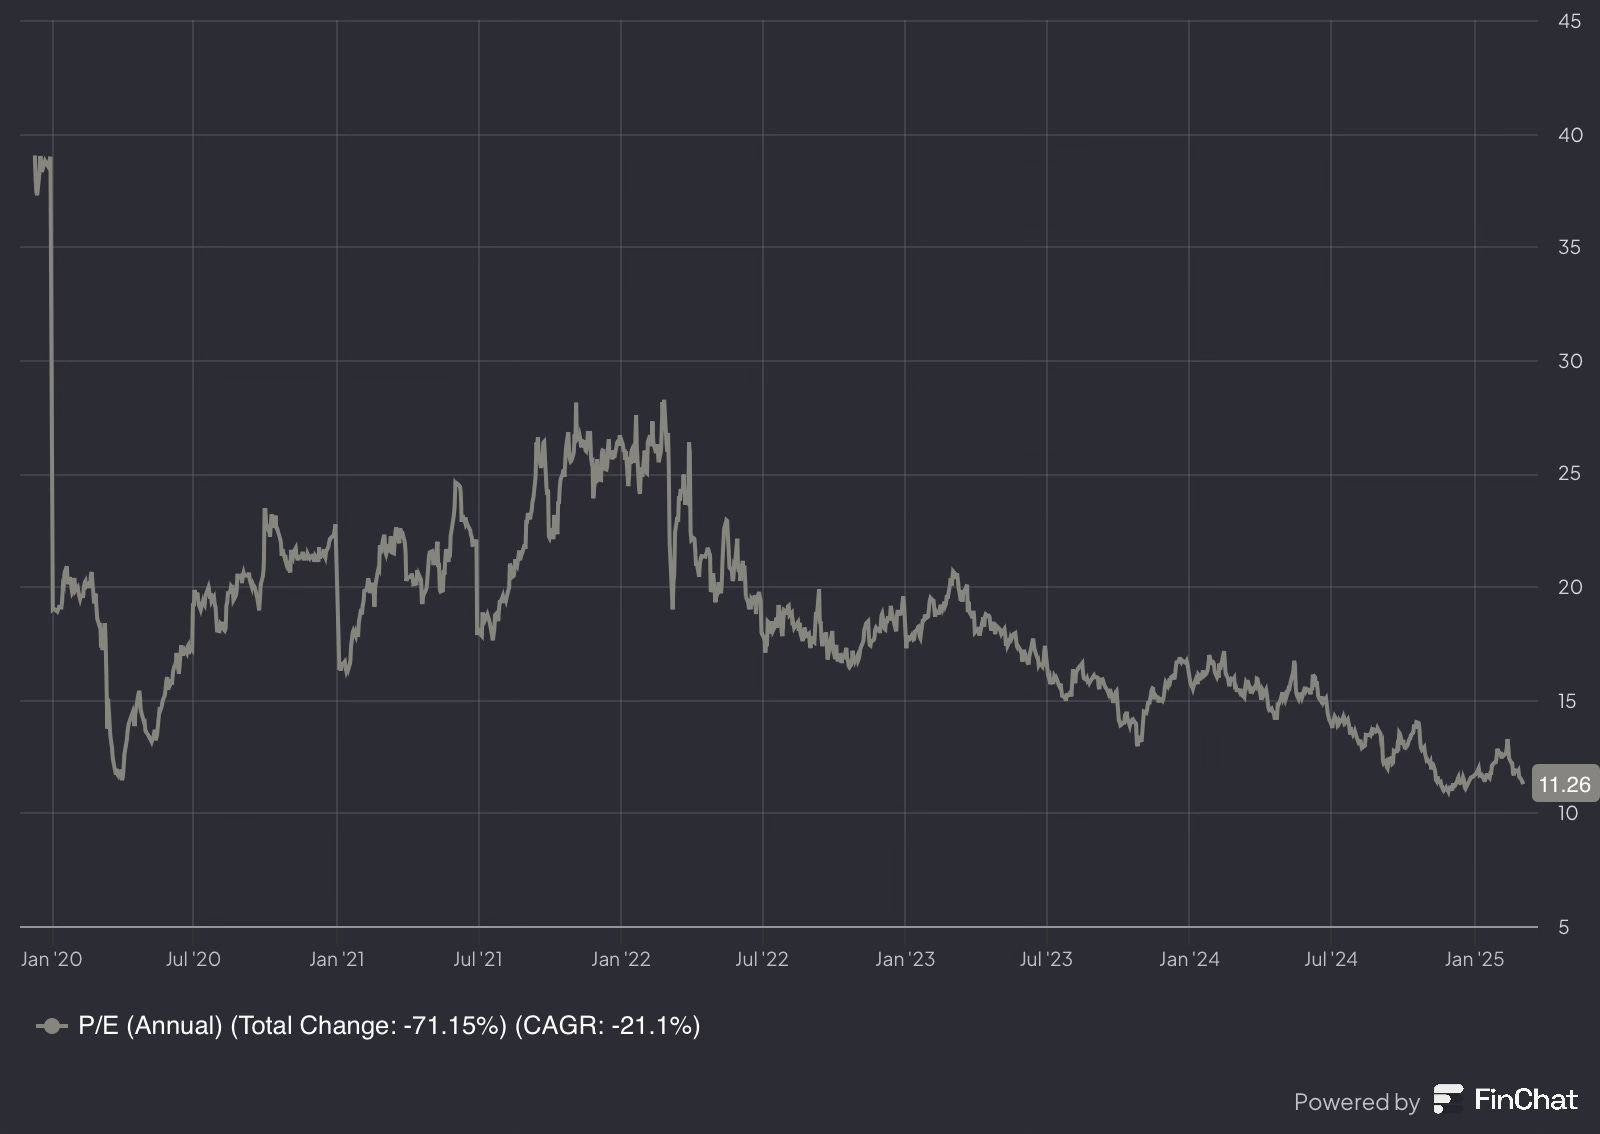Click the Jul '24 x-axis label
Image resolution: width=1600 pixels, height=1134 pixels.
[x=1331, y=959]
